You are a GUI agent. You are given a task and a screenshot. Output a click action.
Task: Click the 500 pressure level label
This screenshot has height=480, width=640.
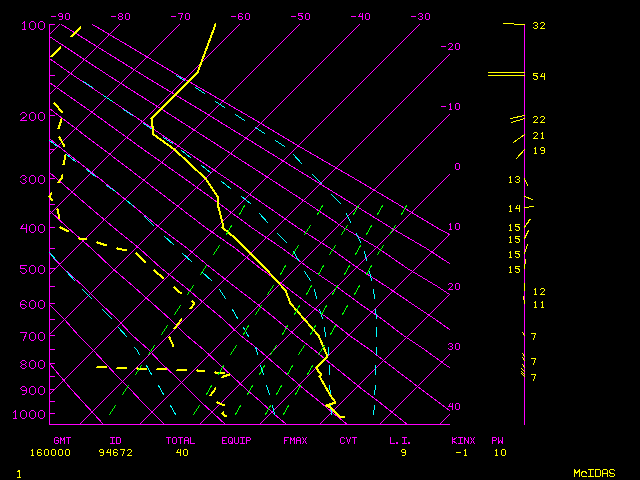click(x=32, y=269)
